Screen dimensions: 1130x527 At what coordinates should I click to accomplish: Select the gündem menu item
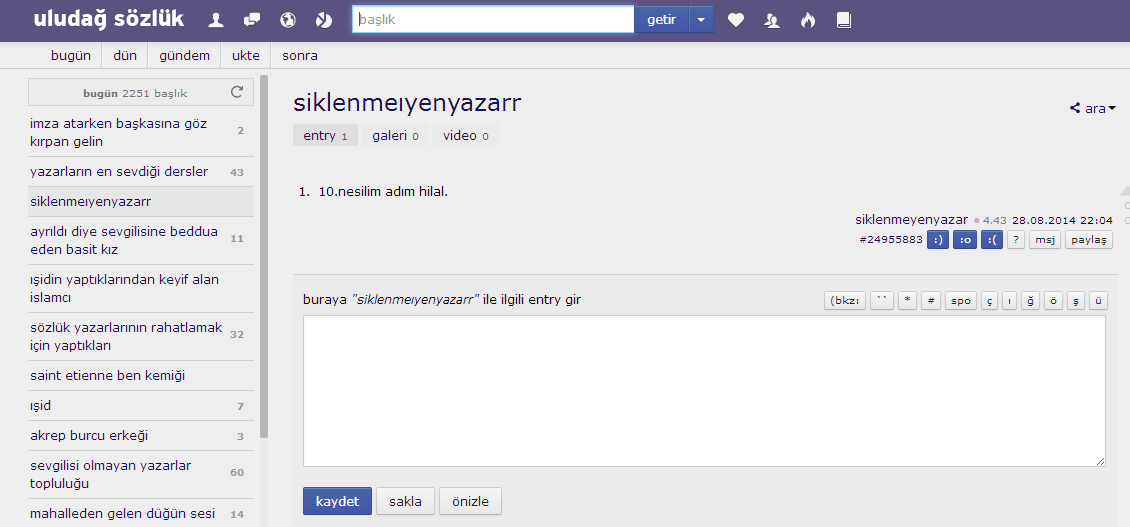tap(184, 56)
